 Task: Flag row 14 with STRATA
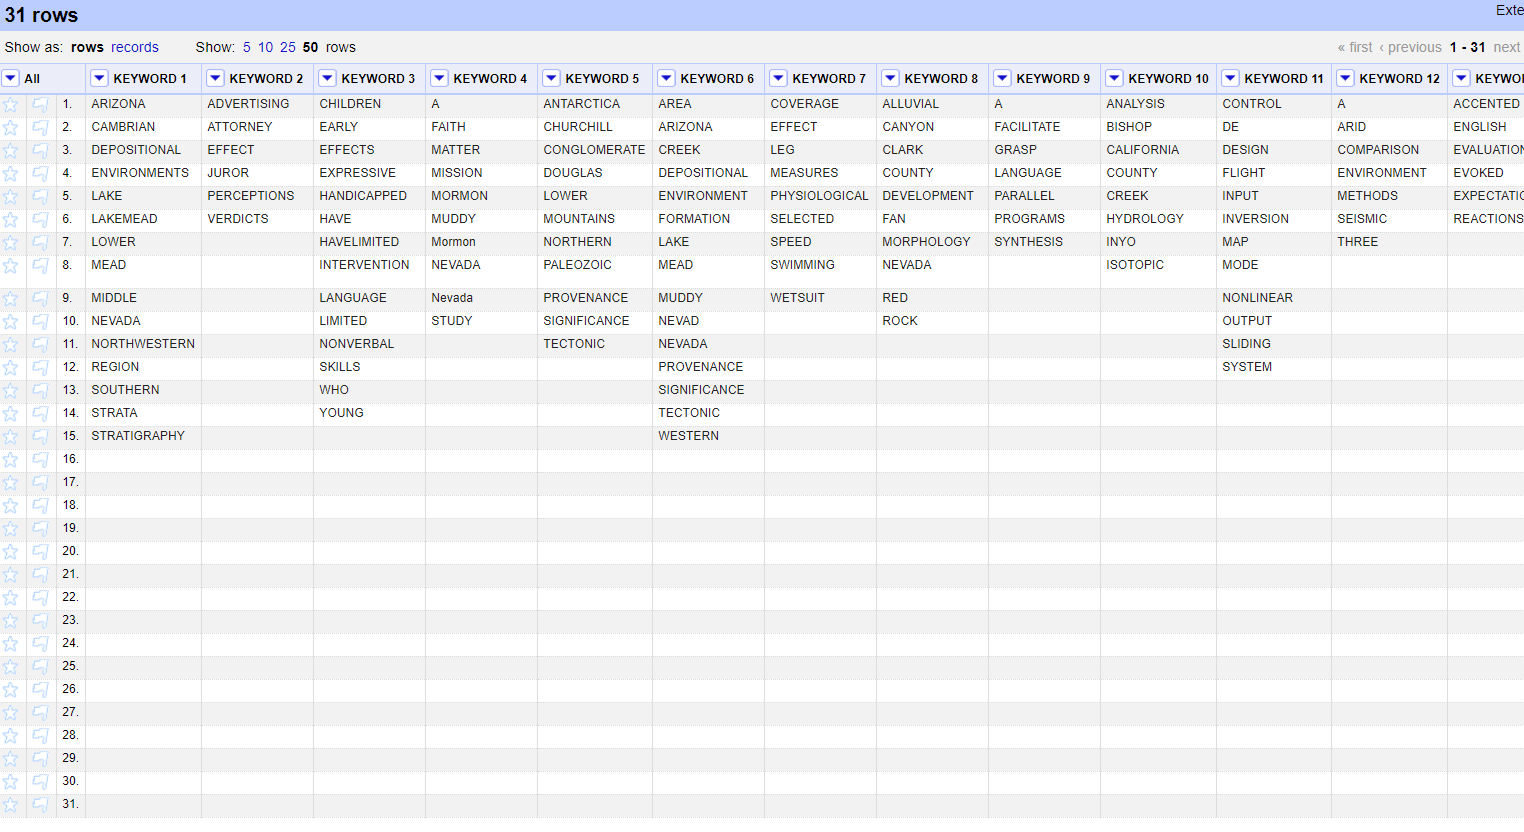40,413
